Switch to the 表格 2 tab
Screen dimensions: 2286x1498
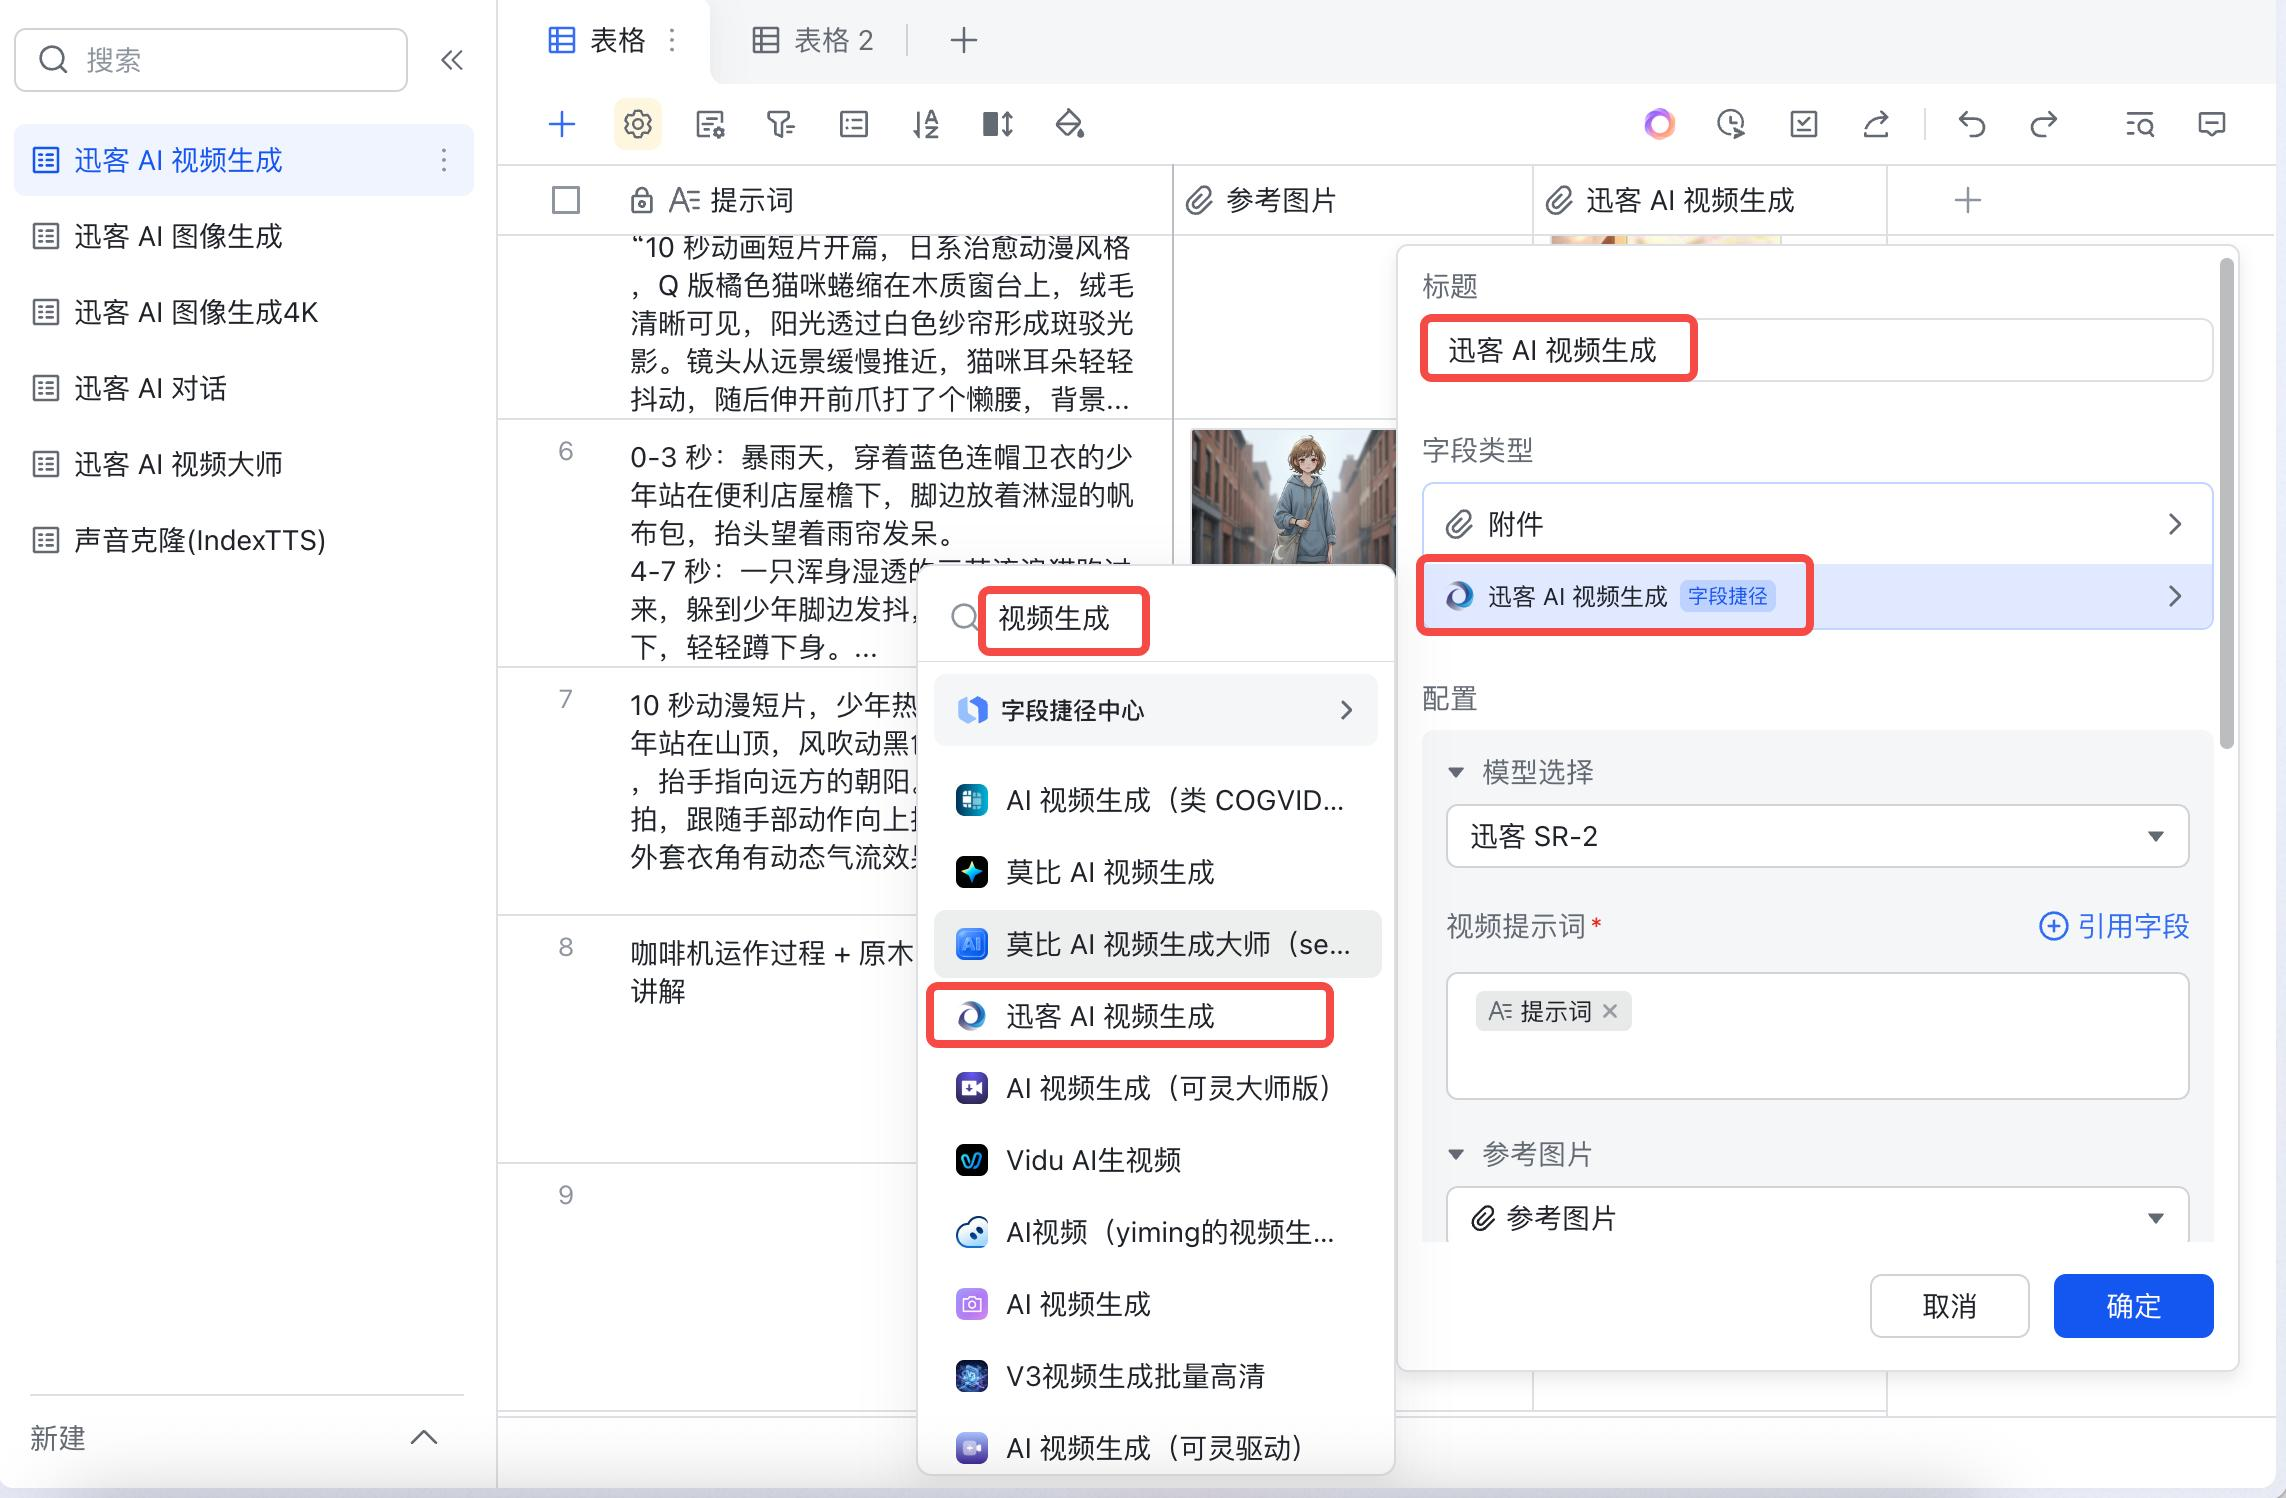(x=814, y=40)
